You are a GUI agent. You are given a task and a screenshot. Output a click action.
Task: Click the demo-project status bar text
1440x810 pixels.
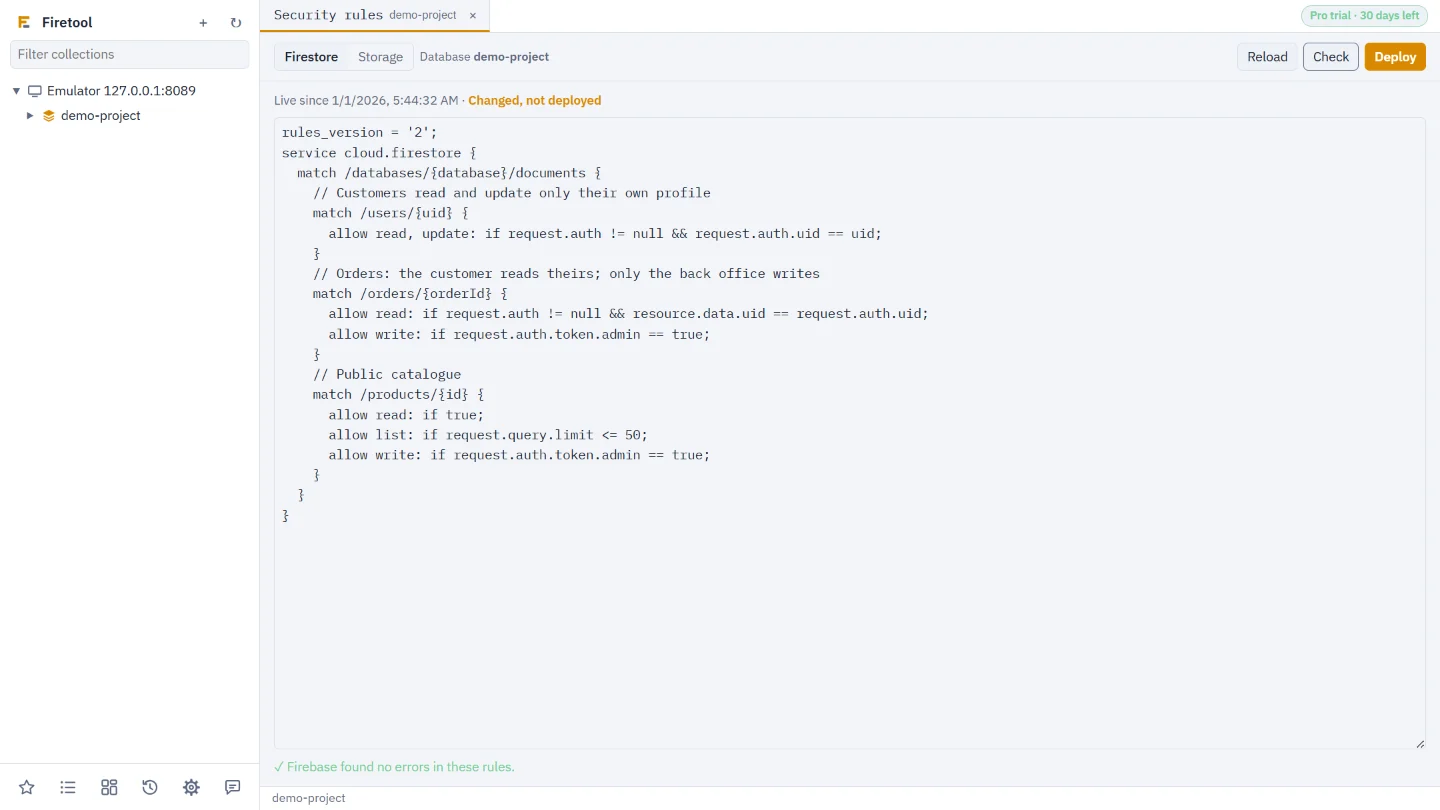pos(309,798)
